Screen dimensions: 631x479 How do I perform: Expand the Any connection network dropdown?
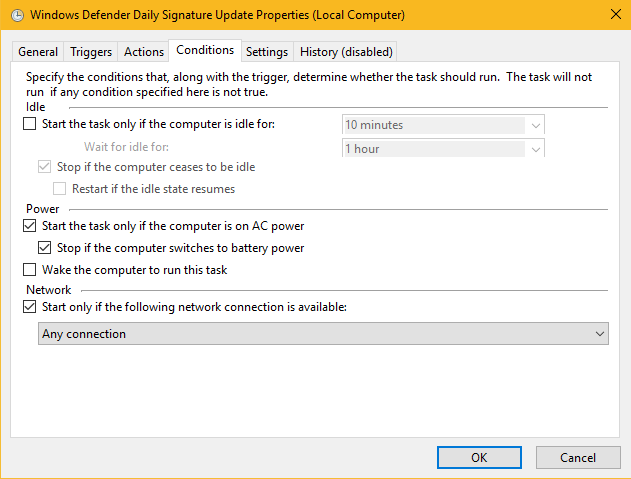(x=323, y=334)
